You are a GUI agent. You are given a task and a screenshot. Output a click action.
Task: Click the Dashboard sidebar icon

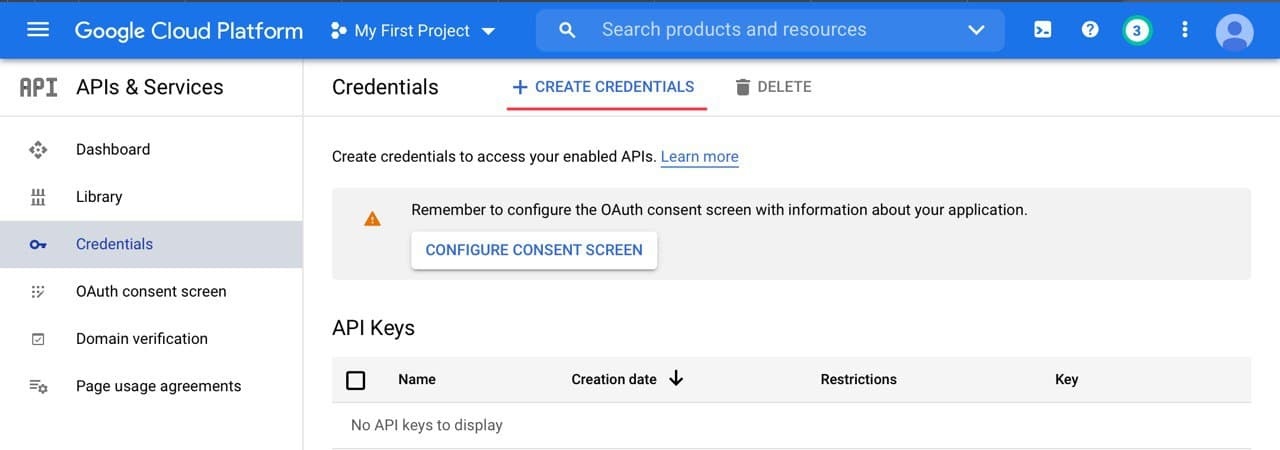(x=38, y=150)
